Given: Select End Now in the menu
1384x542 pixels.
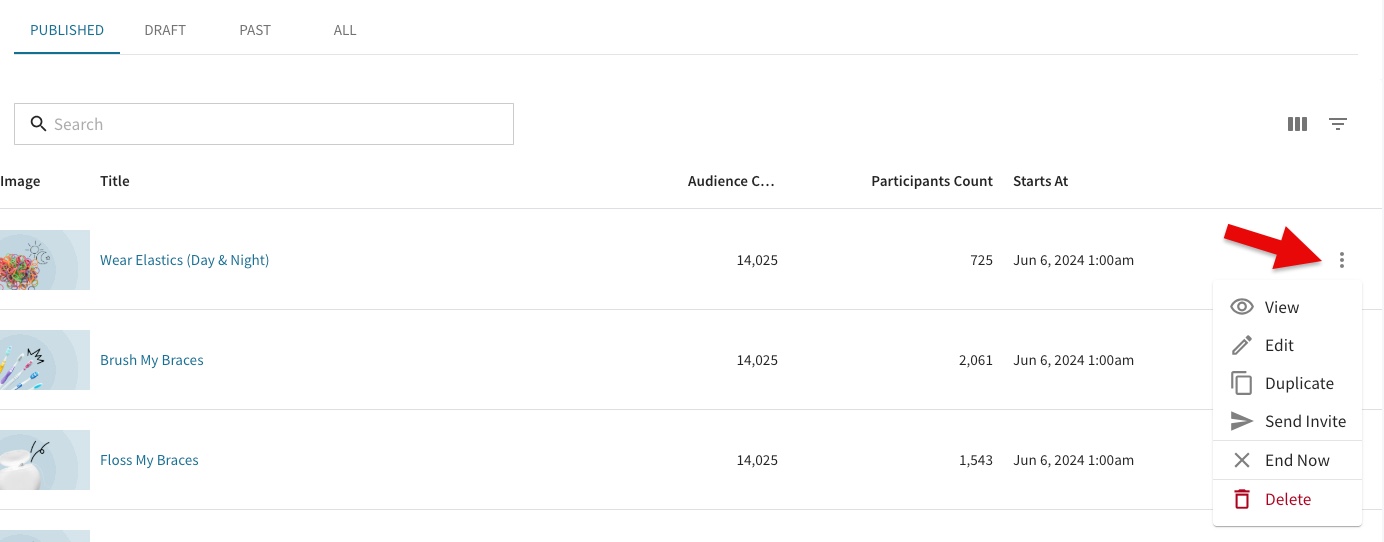Looking at the screenshot, I should (1287, 460).
